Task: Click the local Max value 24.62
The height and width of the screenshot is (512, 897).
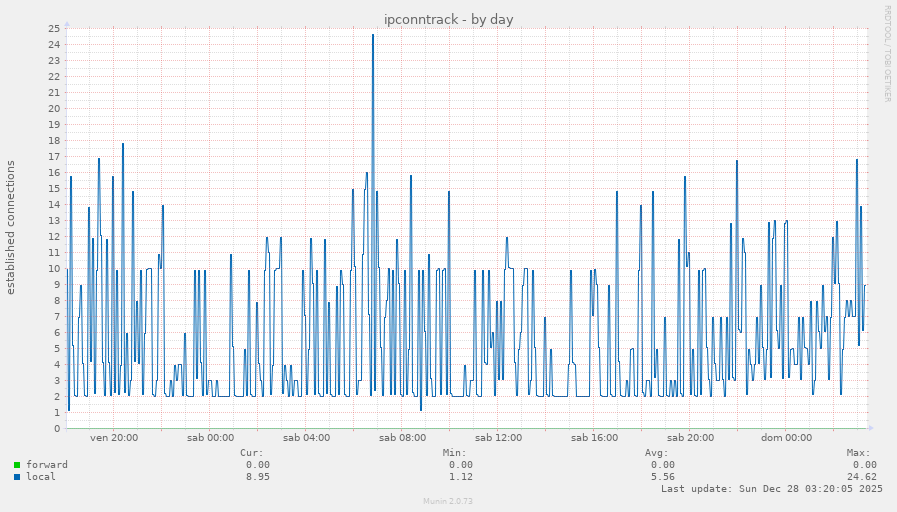Action: coord(861,477)
